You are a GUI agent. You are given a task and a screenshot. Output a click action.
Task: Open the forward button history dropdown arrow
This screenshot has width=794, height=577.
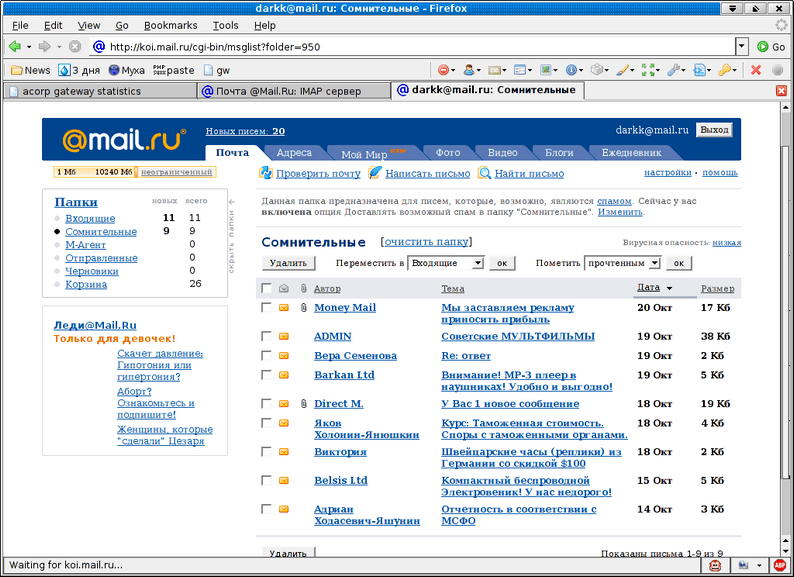click(59, 47)
